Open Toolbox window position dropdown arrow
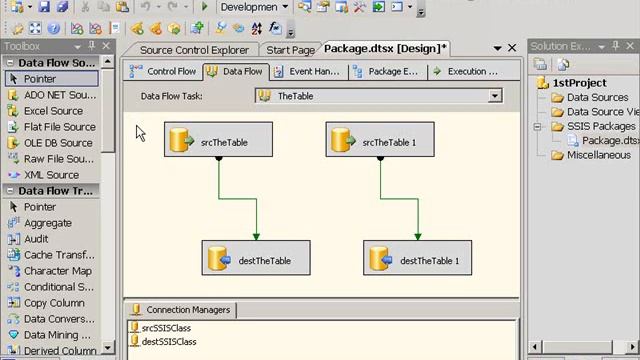 pos(77,47)
